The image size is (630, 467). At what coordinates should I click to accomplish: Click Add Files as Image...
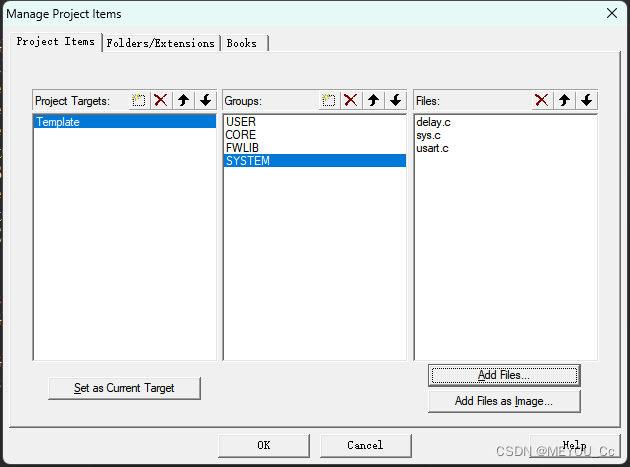click(x=504, y=401)
